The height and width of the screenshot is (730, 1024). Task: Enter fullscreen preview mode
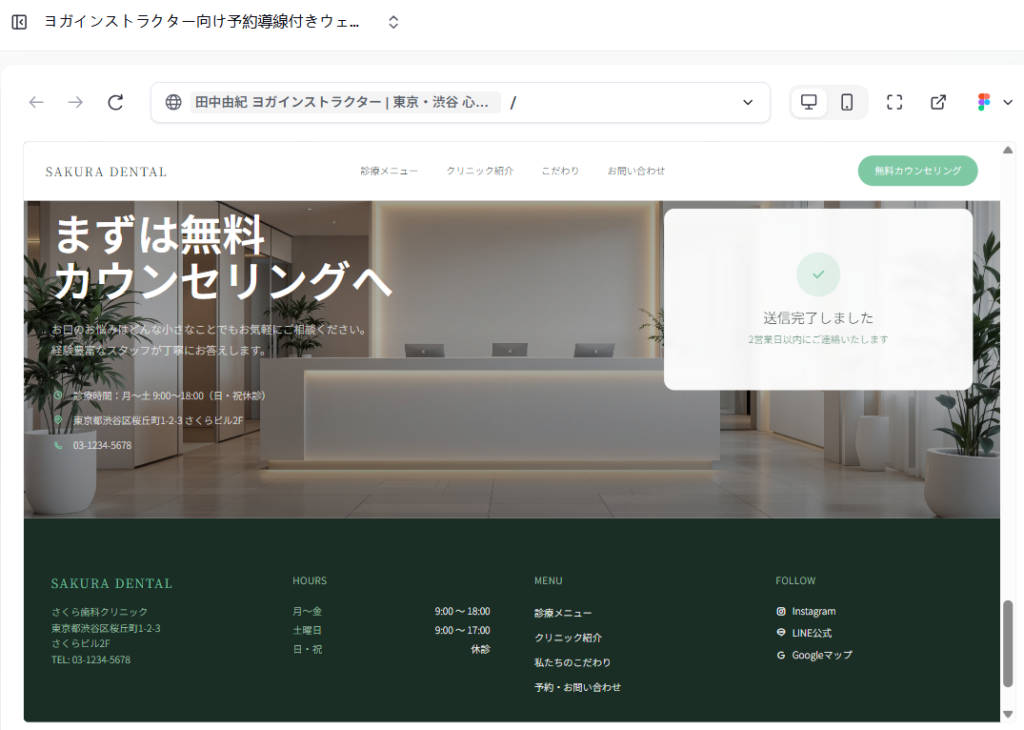(894, 102)
